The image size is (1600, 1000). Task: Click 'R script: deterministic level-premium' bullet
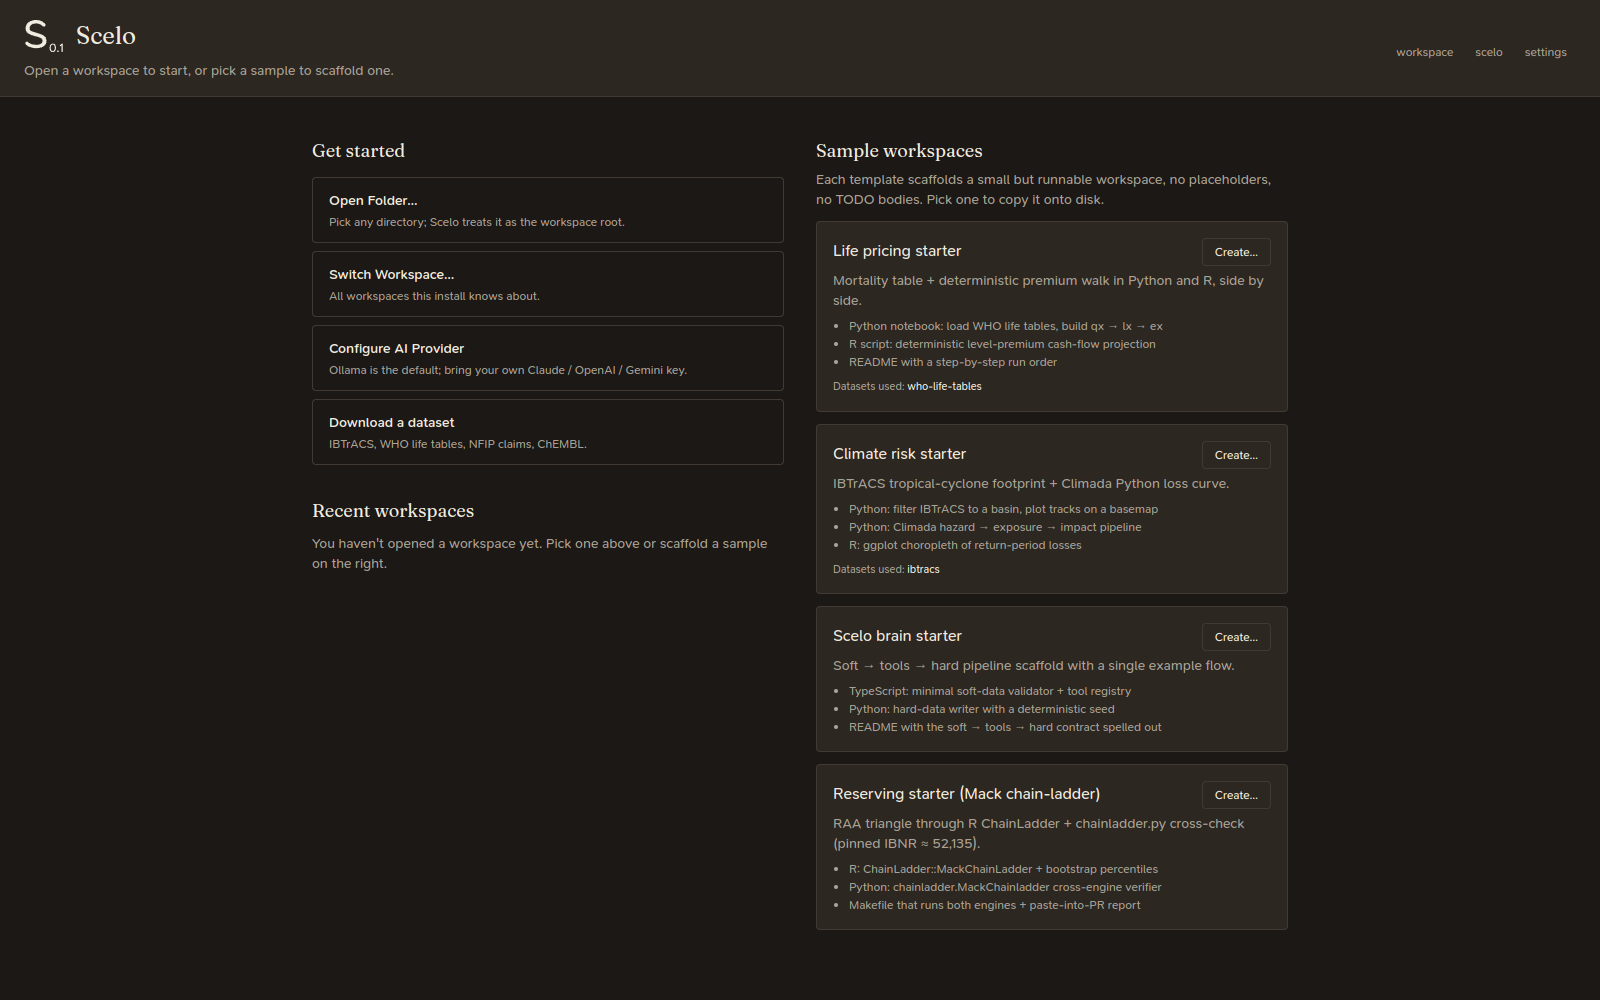1002,344
